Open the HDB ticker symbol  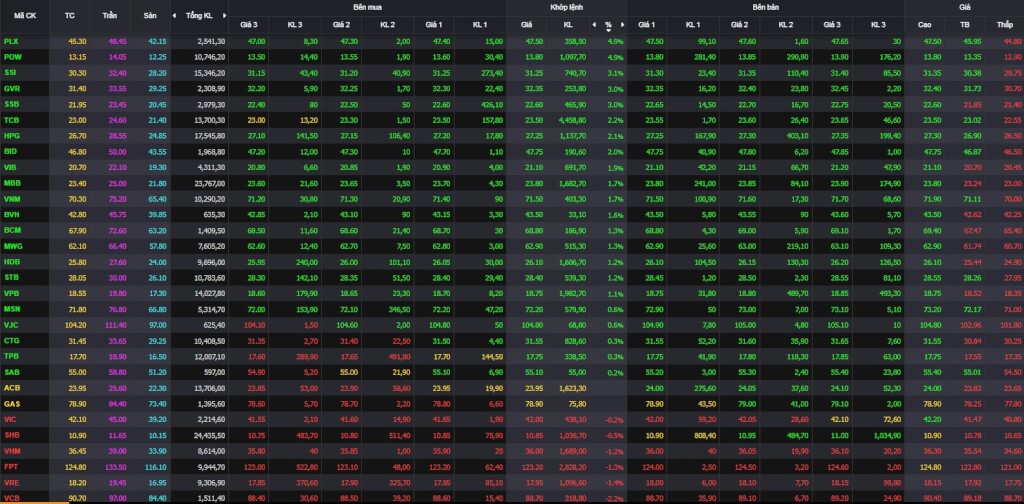[x=12, y=262]
